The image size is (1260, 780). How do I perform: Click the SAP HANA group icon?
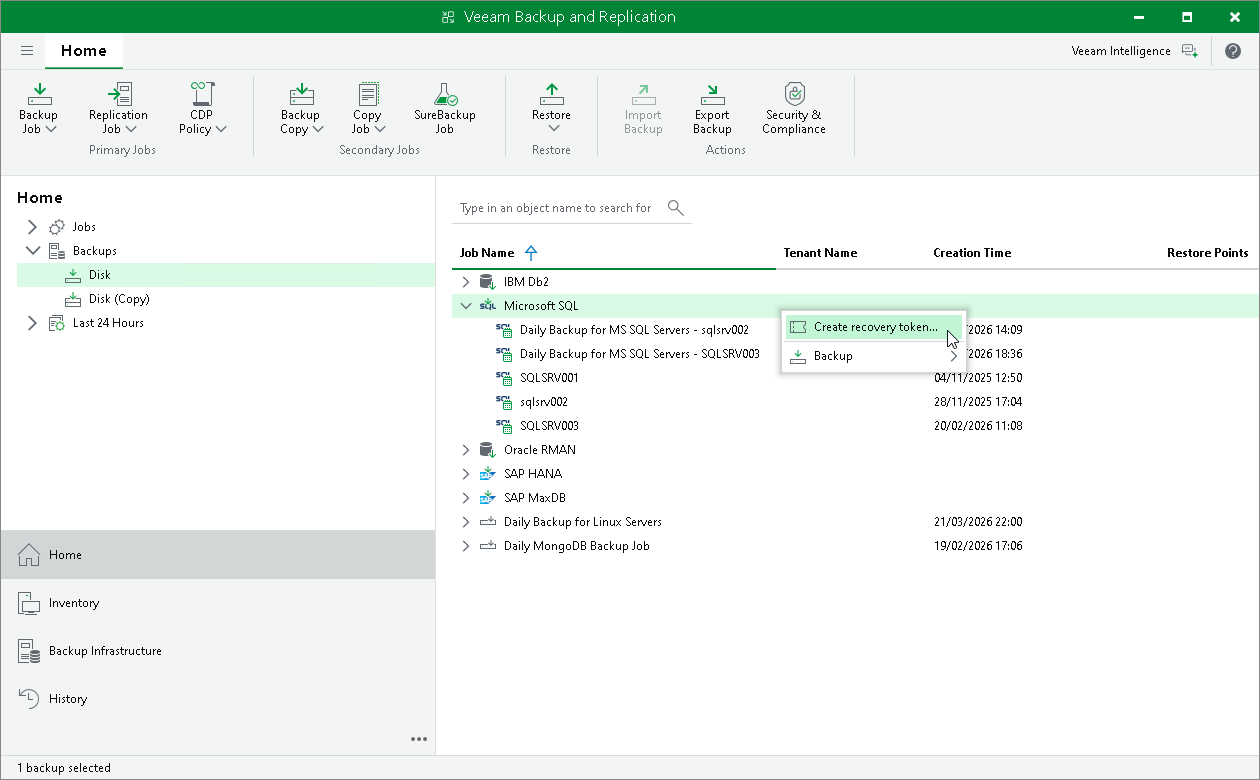488,474
